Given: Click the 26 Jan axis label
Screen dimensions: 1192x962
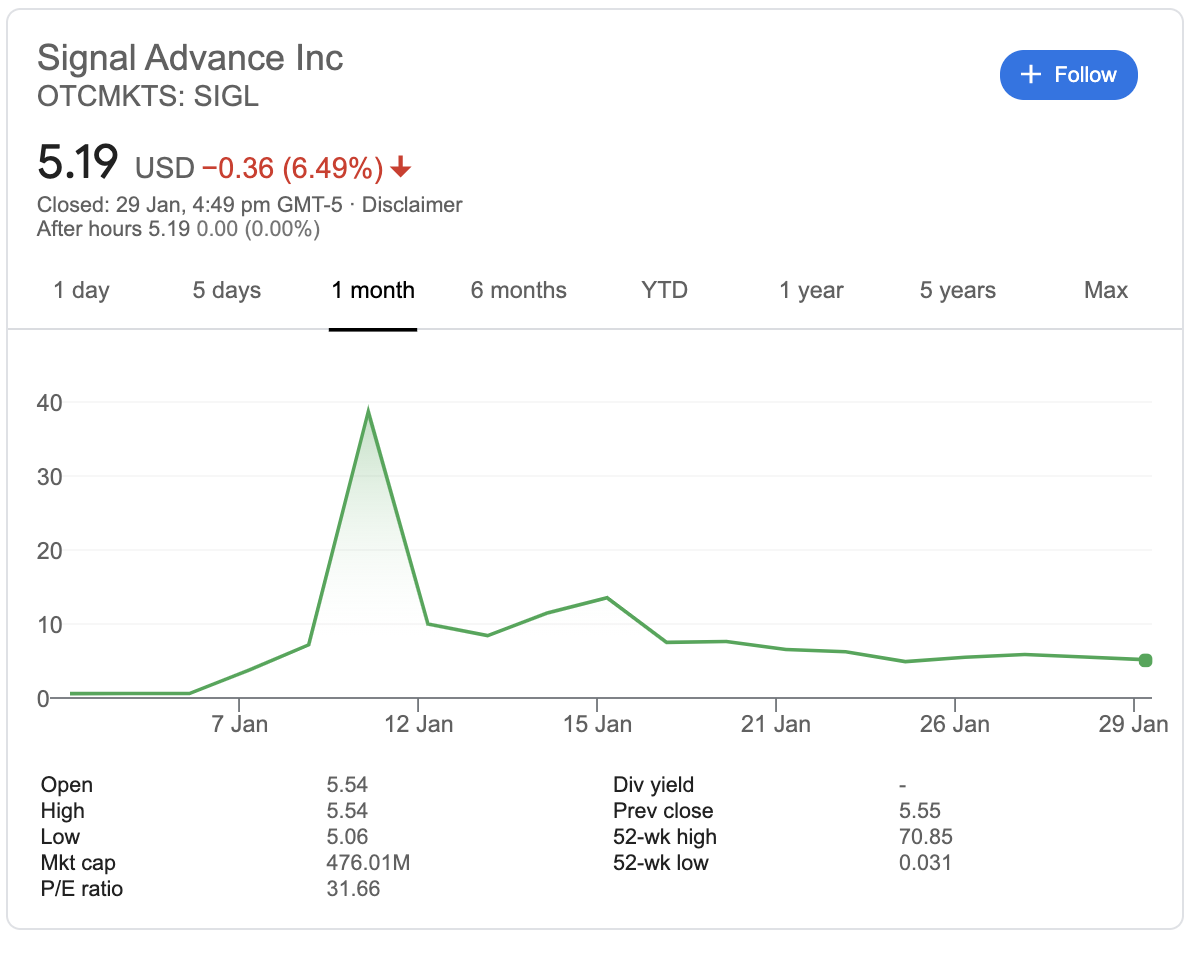Looking at the screenshot, I should [x=955, y=724].
